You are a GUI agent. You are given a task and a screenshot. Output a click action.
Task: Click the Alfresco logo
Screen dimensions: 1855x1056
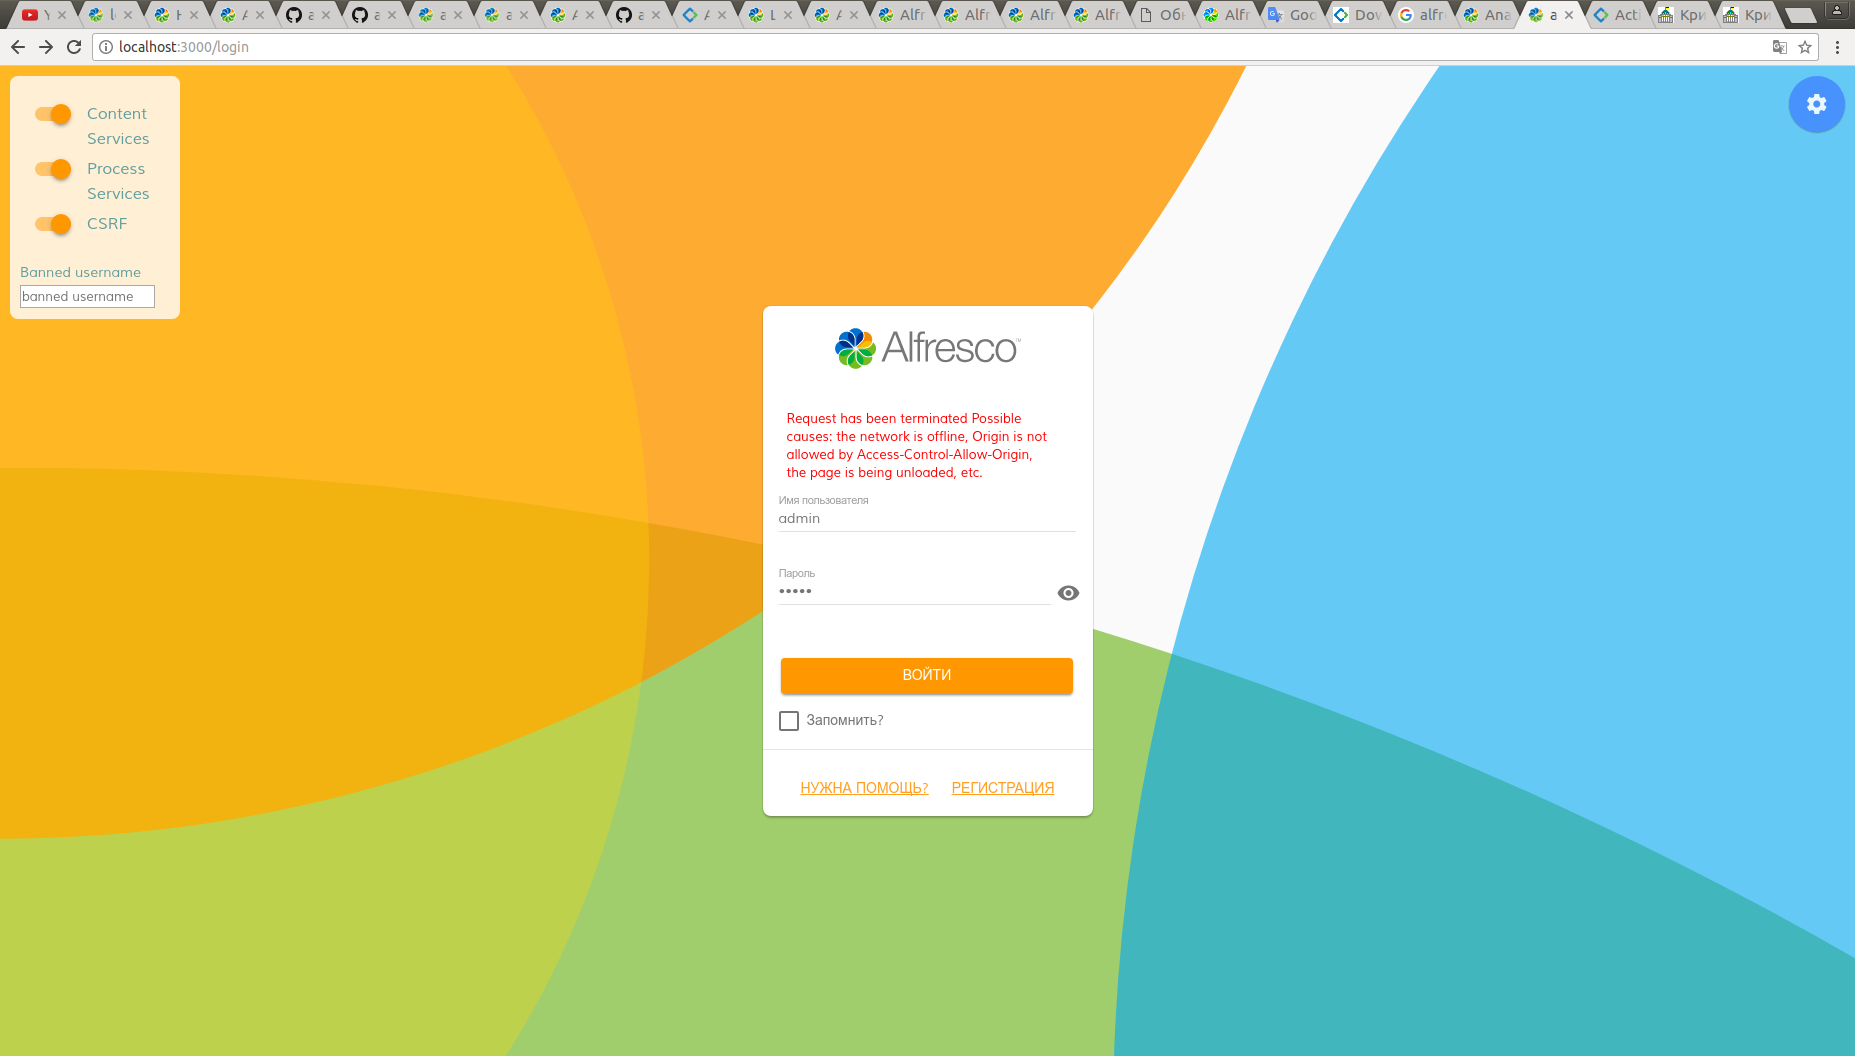[x=927, y=348]
